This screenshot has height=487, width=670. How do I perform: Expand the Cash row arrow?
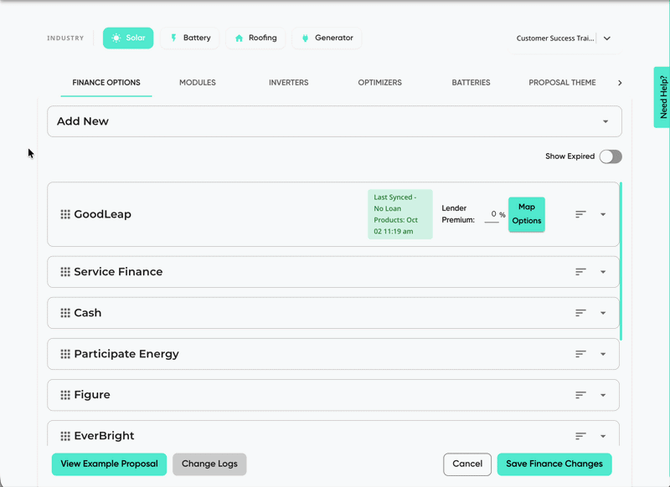click(603, 313)
